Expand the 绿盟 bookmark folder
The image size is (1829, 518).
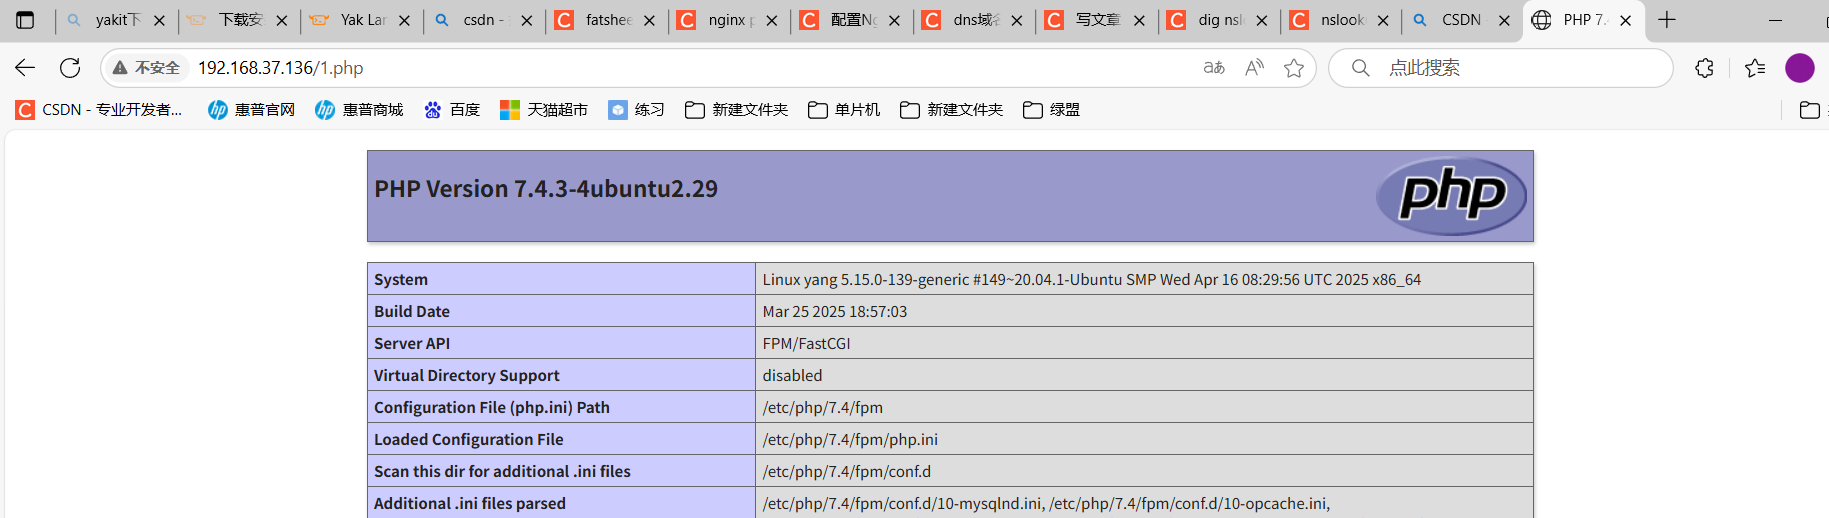click(1051, 110)
